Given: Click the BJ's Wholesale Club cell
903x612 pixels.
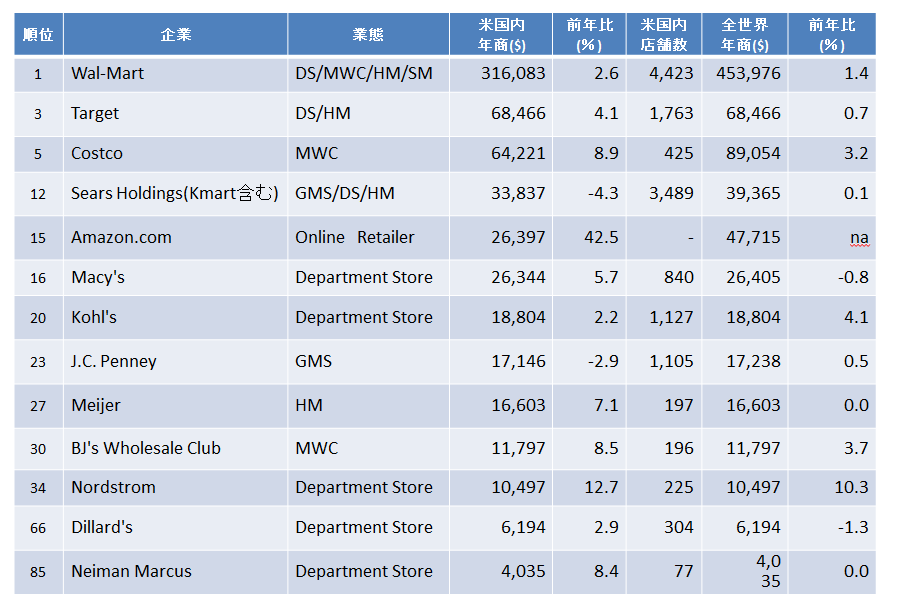Looking at the screenshot, I should [x=176, y=448].
